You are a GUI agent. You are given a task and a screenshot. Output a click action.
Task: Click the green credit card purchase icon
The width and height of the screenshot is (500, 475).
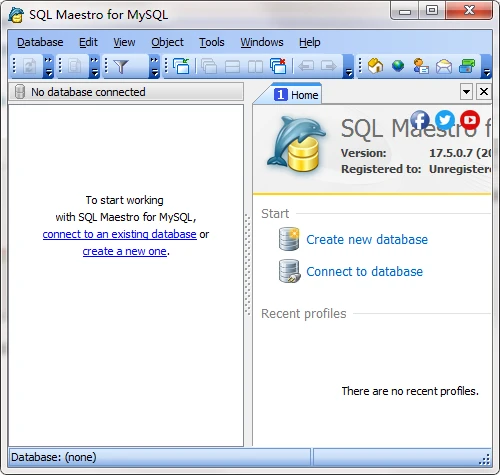point(467,66)
